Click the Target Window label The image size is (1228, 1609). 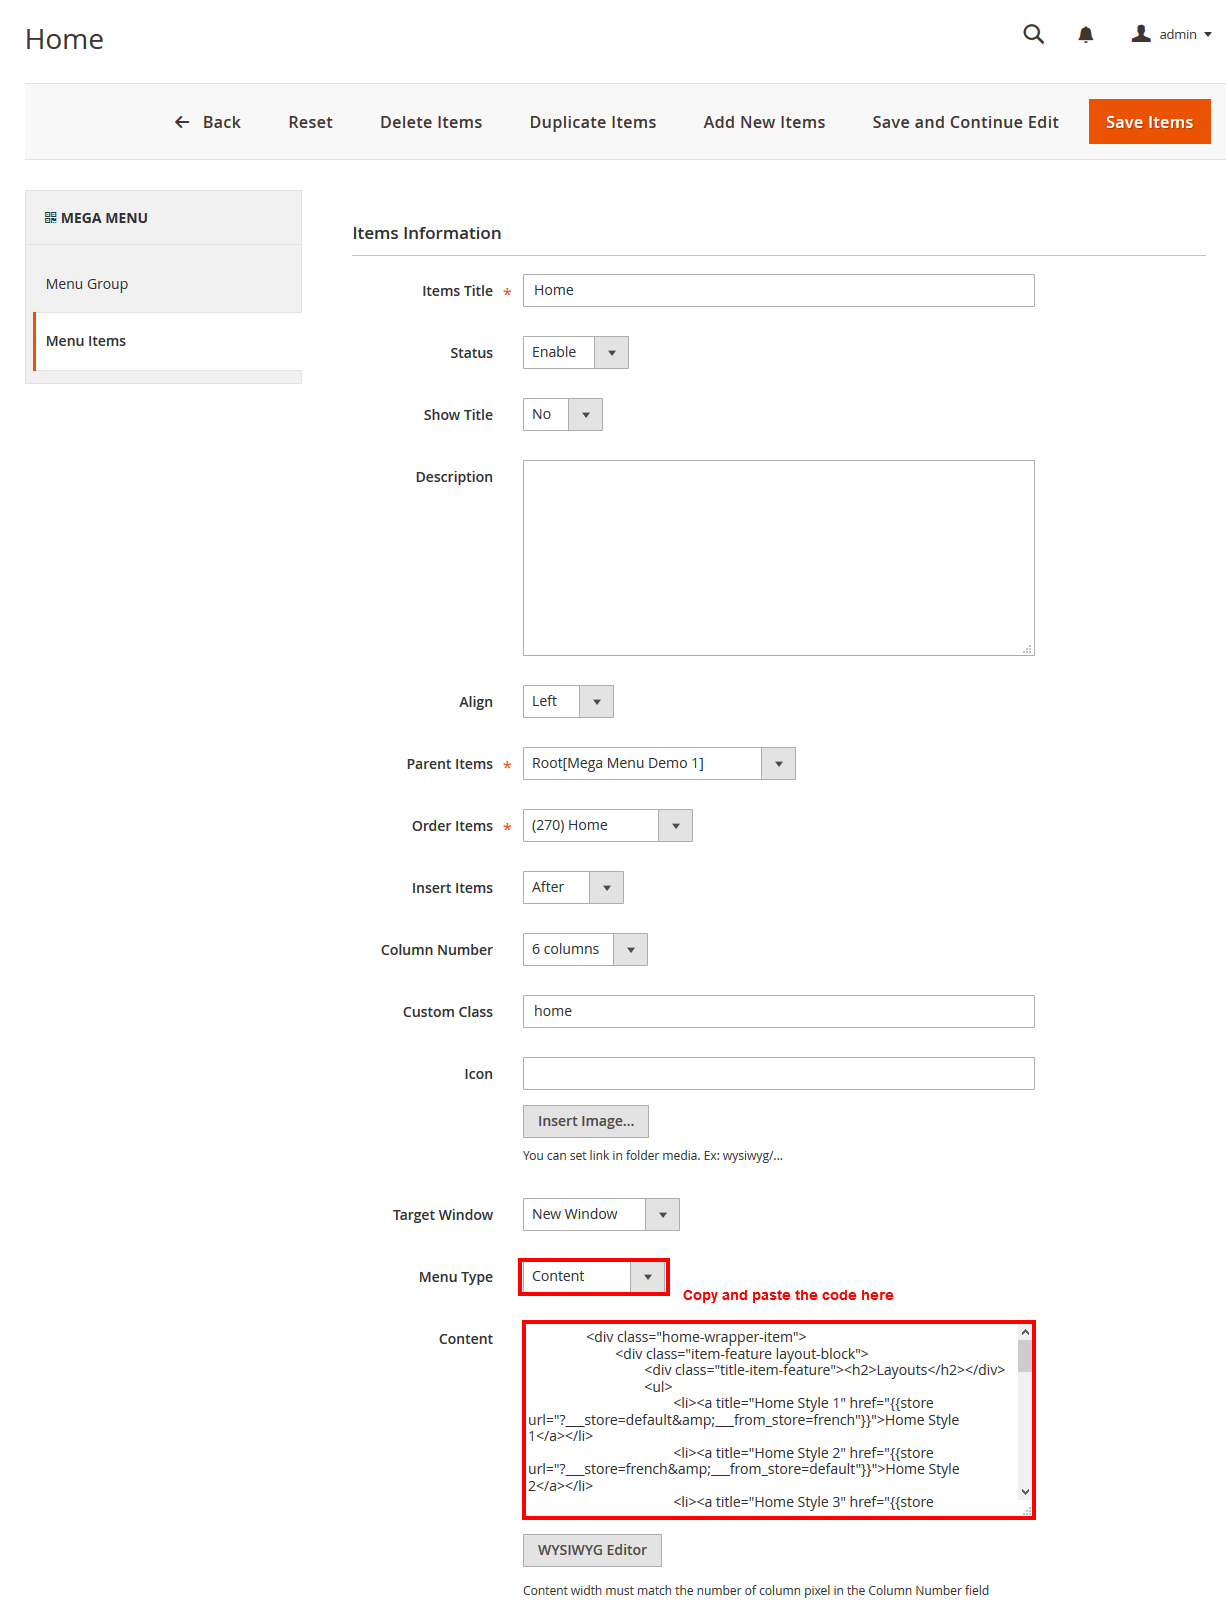(443, 1215)
